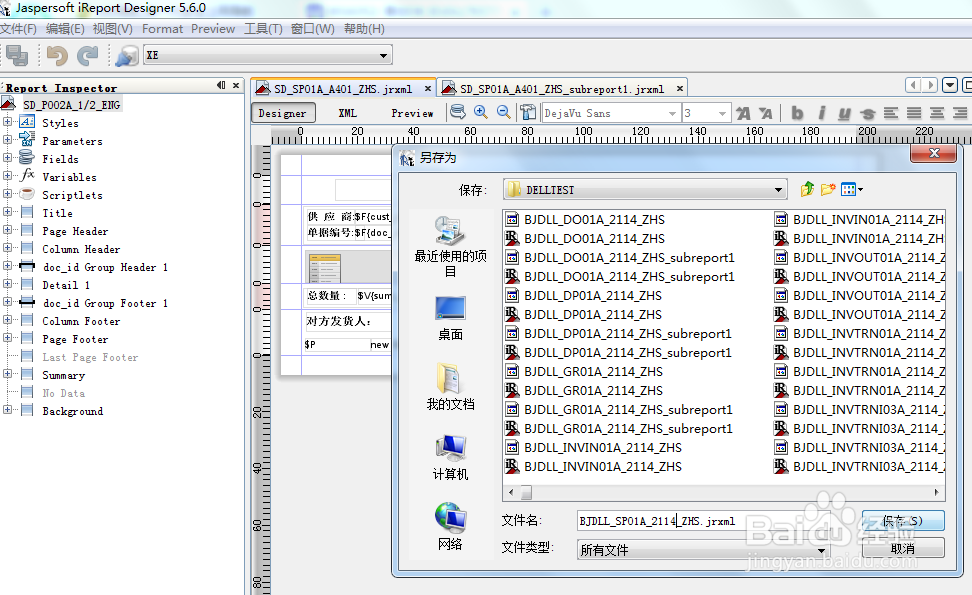
Task: Open the Format menu
Action: coord(162,29)
